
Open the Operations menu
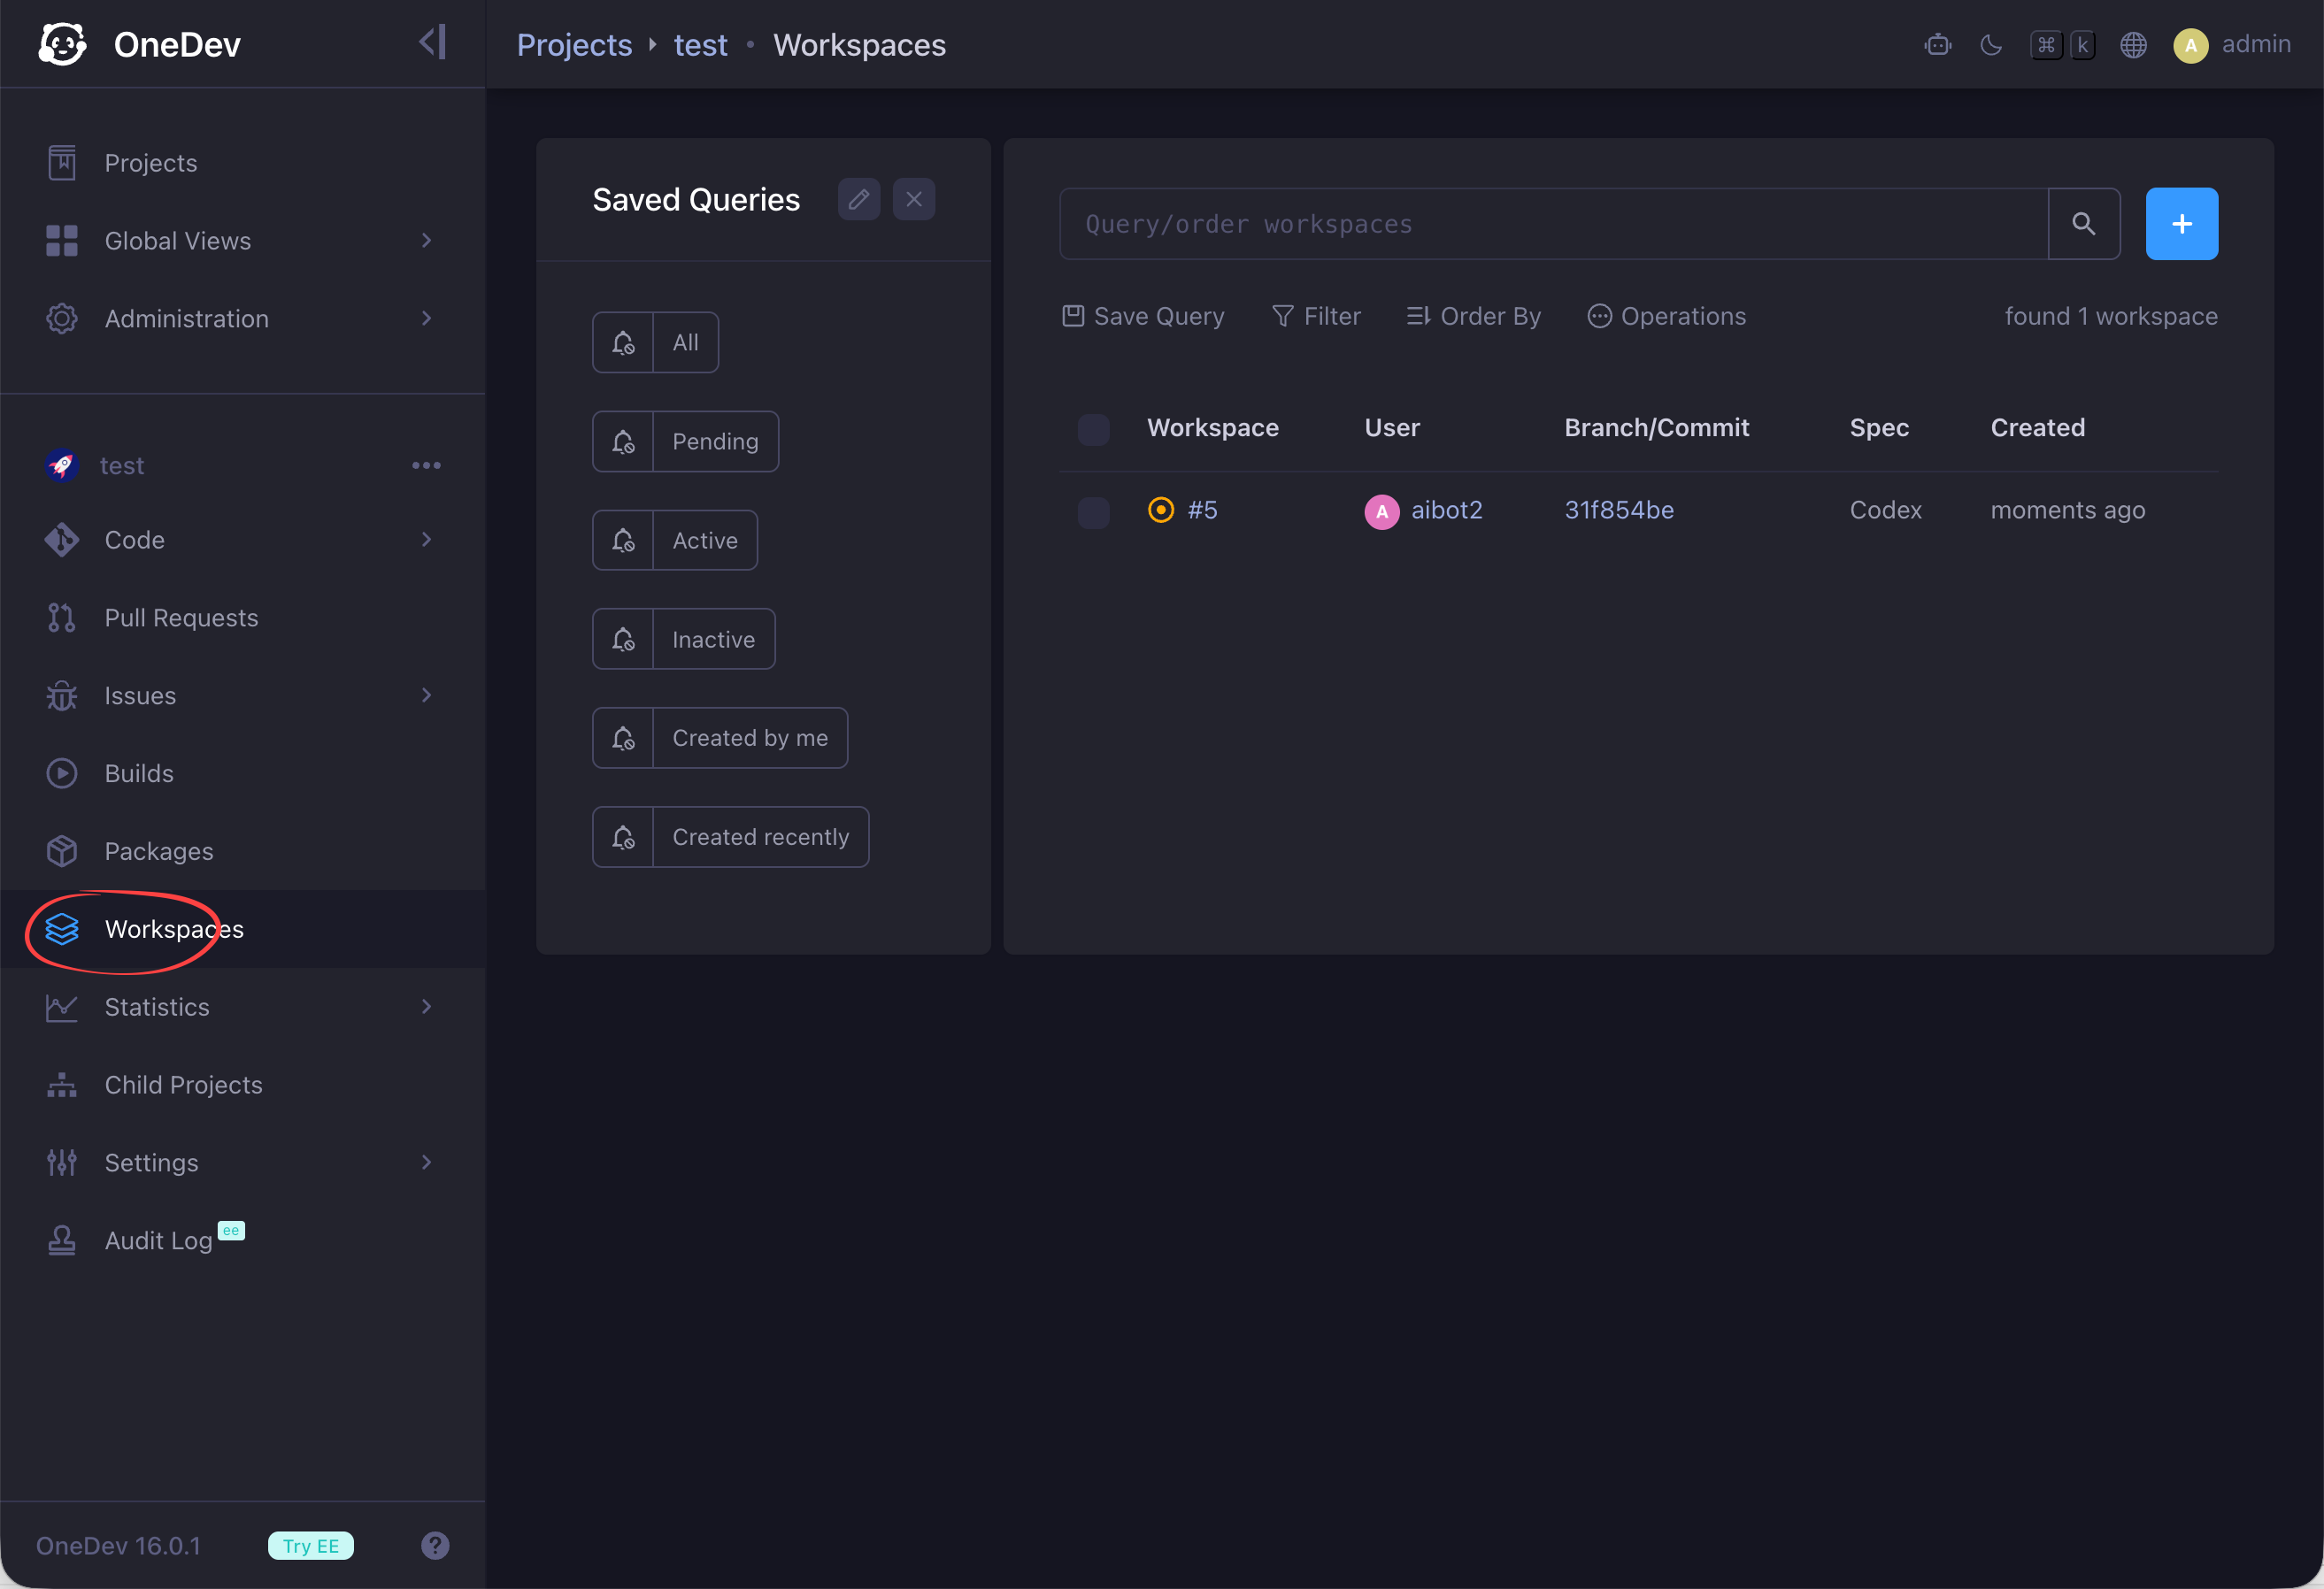pos(1666,316)
